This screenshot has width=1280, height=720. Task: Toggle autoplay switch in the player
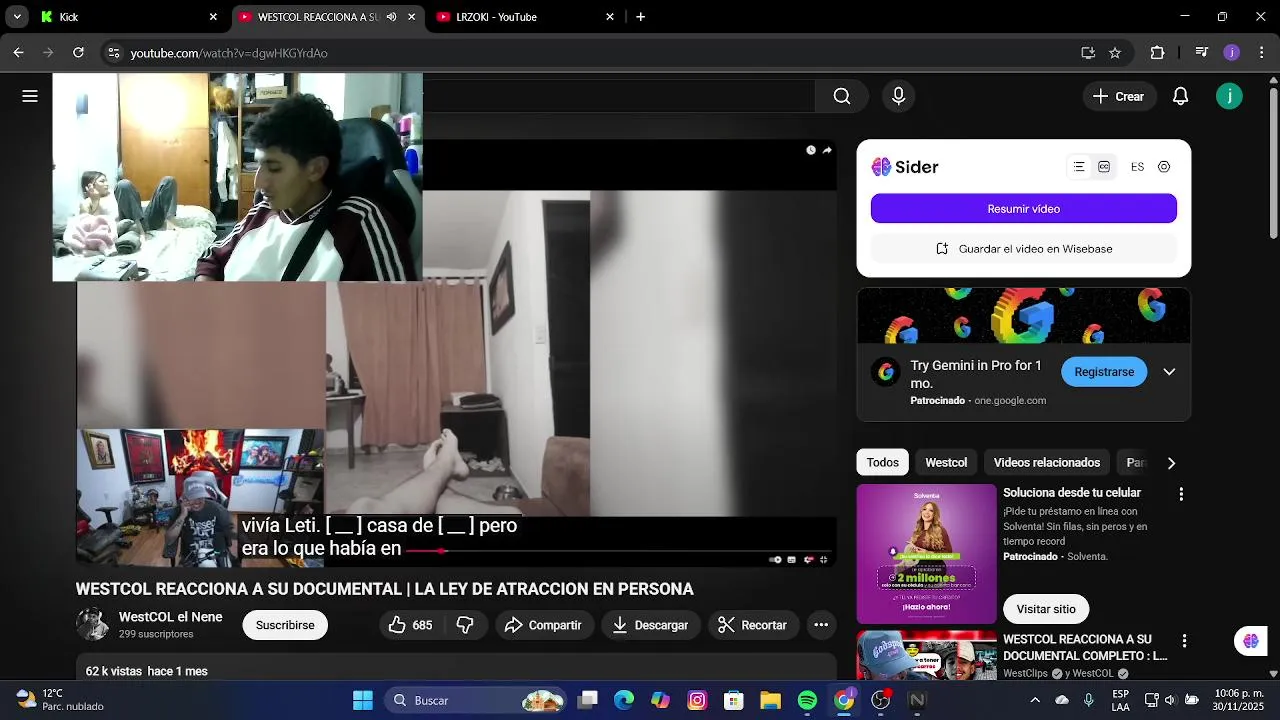(x=775, y=559)
